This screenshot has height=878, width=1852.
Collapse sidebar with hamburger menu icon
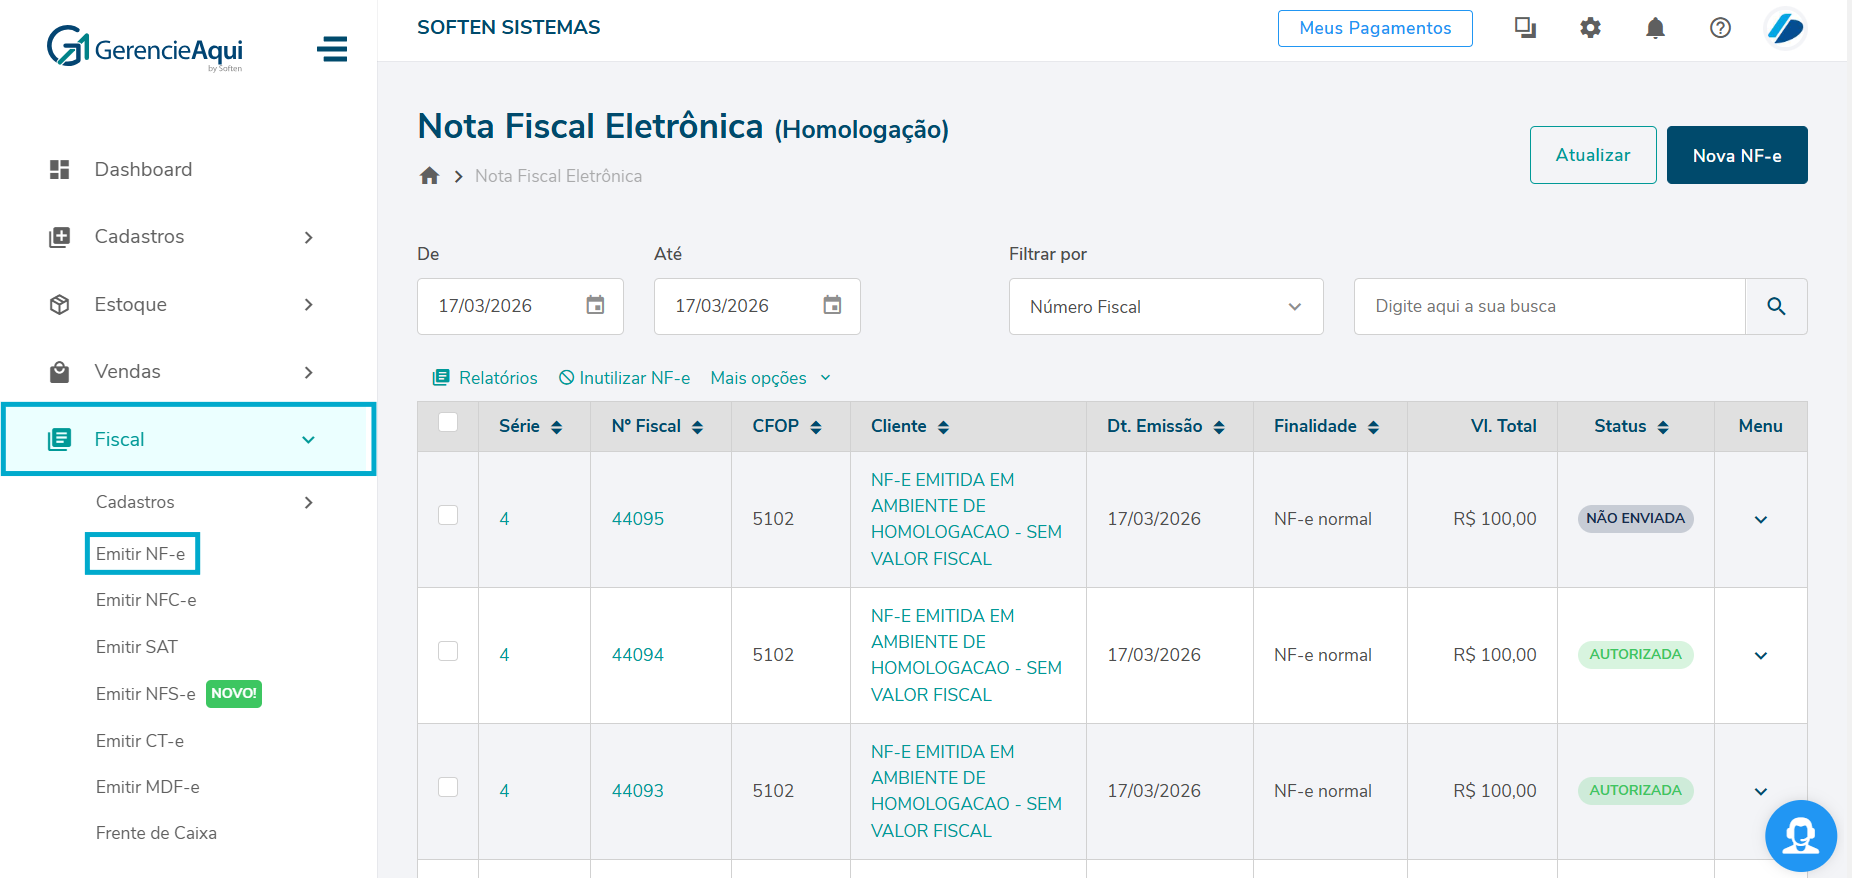click(x=332, y=49)
